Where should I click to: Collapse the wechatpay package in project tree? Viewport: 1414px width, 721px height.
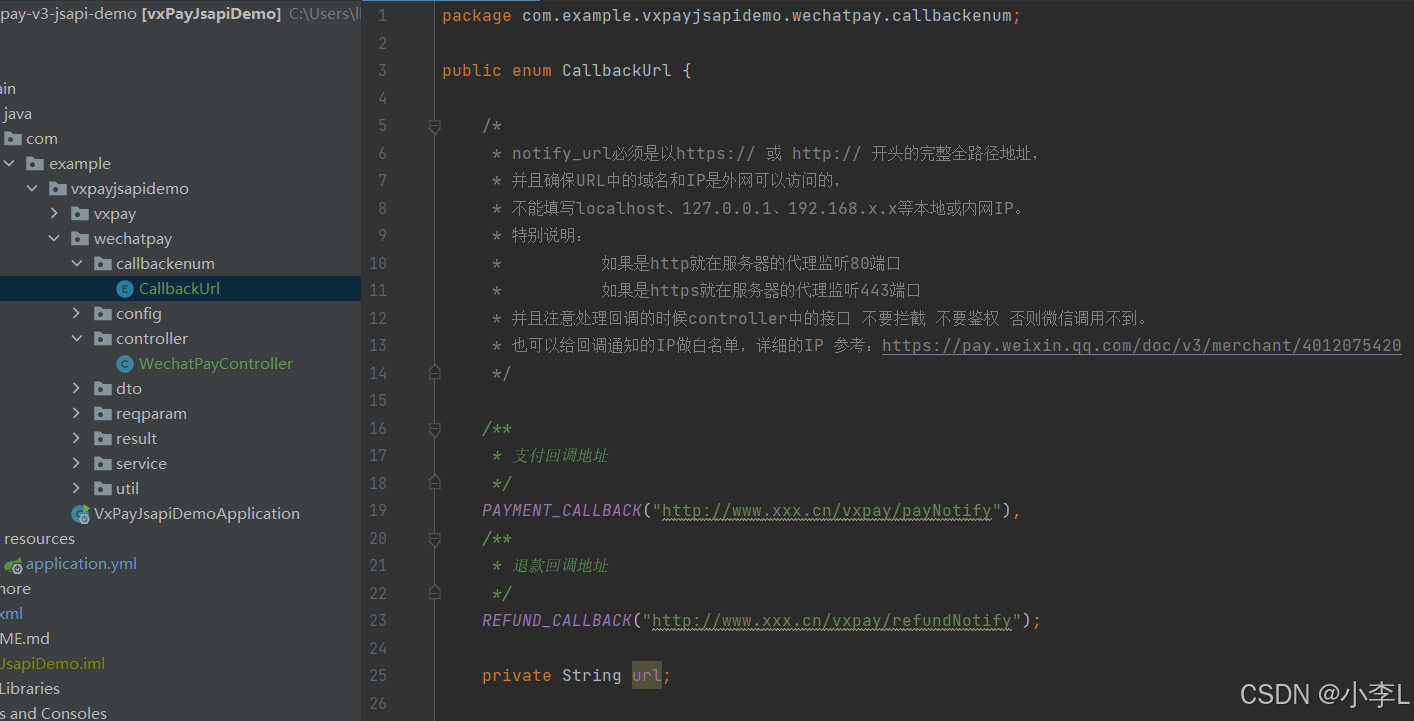(x=55, y=238)
